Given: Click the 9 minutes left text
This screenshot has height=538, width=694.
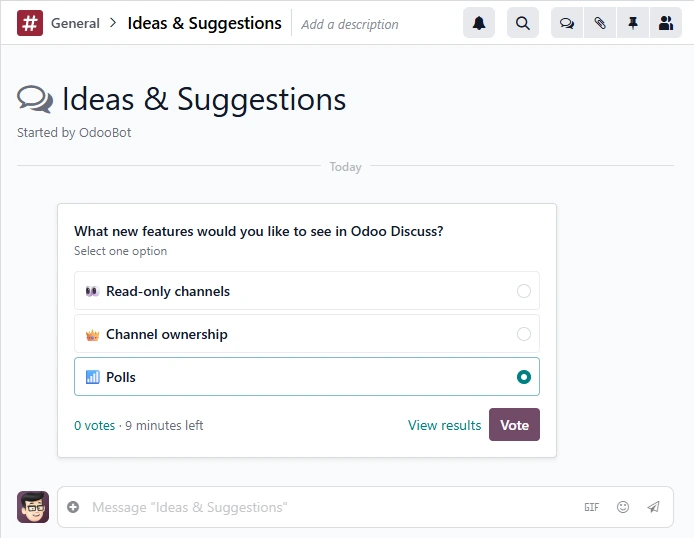Looking at the screenshot, I should click(x=164, y=426).
